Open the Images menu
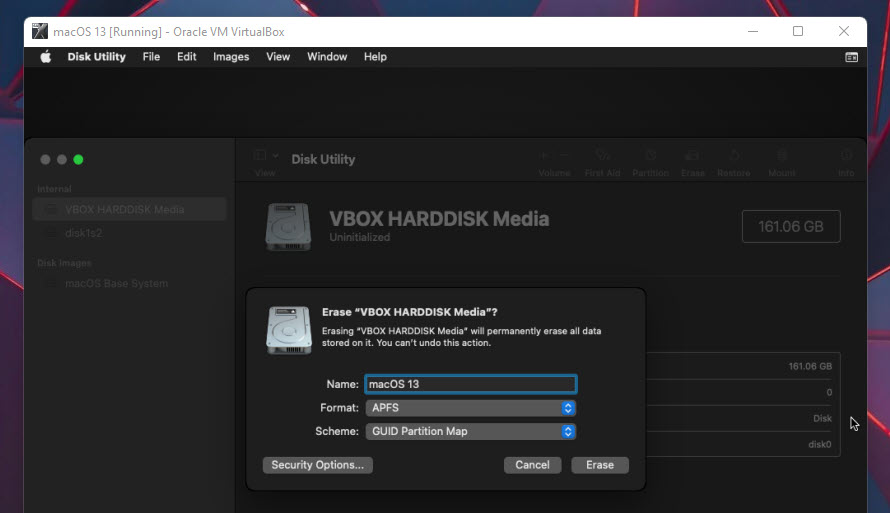The image size is (890, 513). (231, 57)
